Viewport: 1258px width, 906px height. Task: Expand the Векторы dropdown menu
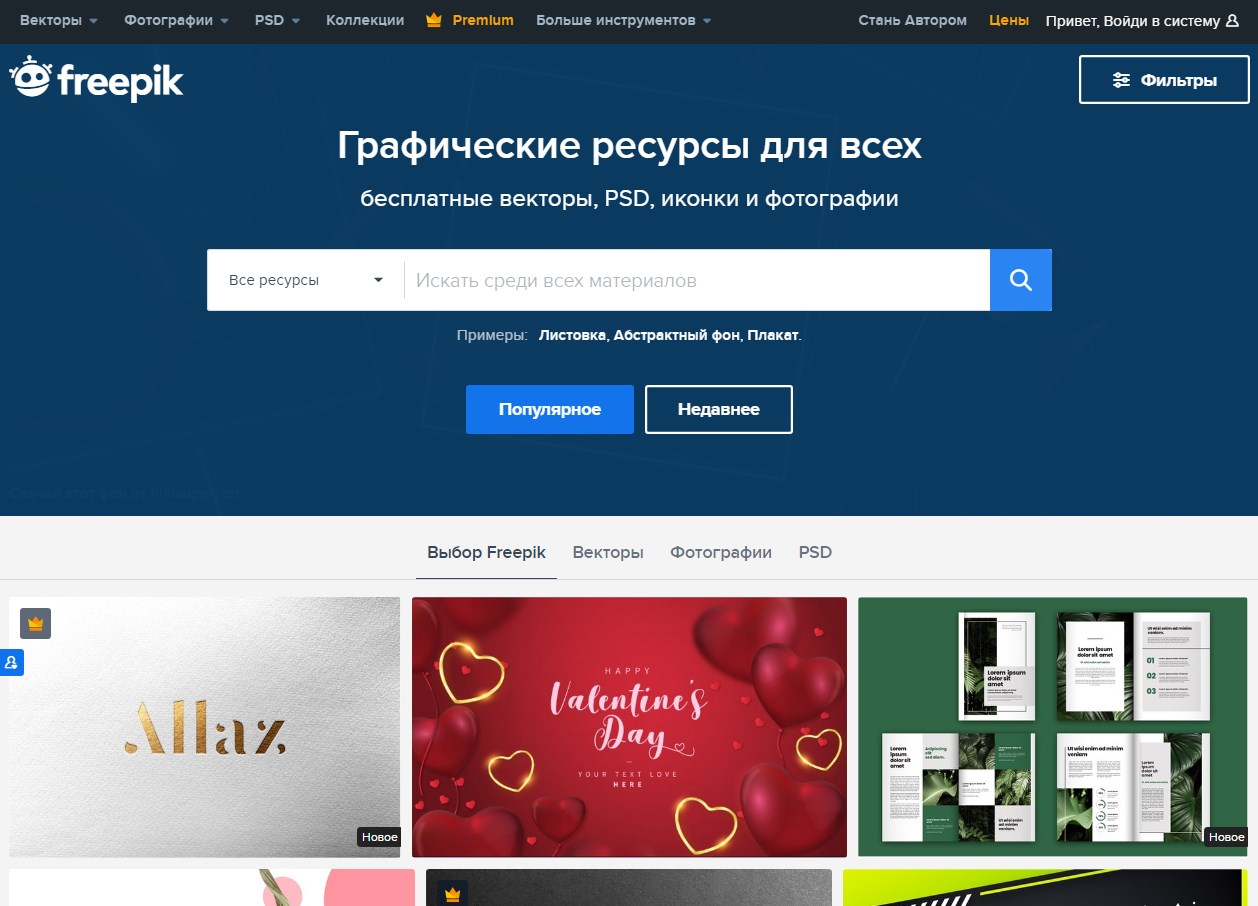(59, 20)
